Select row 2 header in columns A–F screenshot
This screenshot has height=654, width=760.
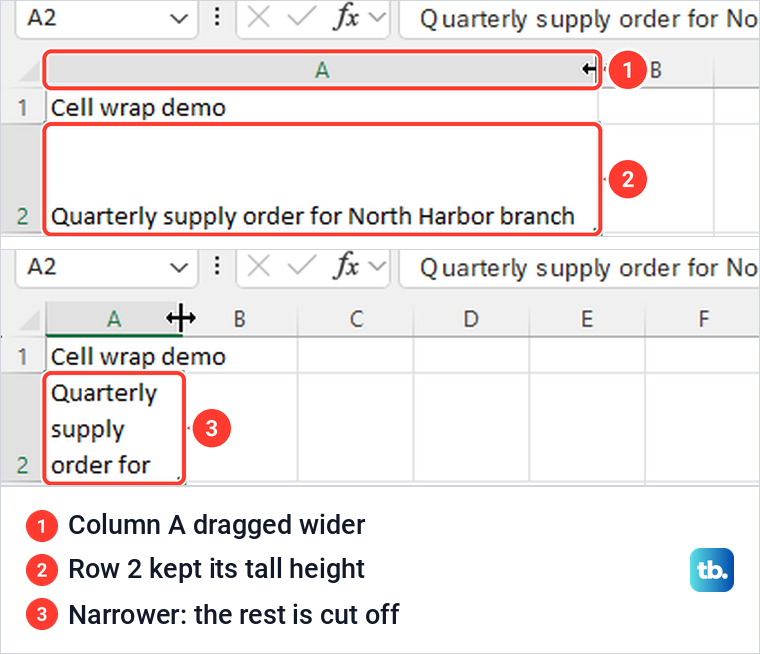point(22,428)
